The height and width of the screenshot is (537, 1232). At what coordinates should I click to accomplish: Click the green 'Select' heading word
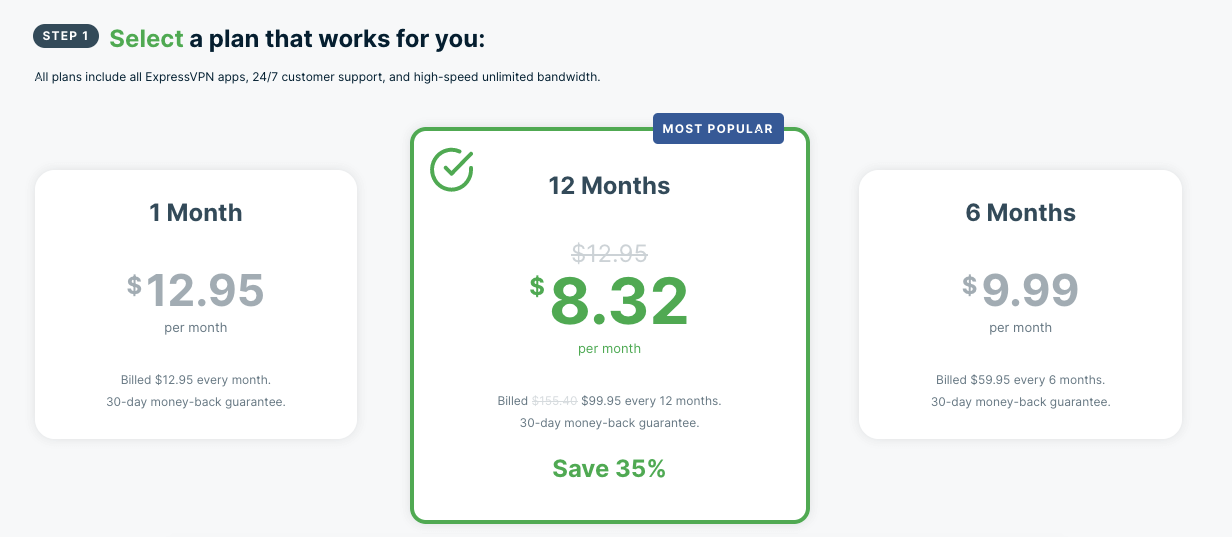[146, 39]
